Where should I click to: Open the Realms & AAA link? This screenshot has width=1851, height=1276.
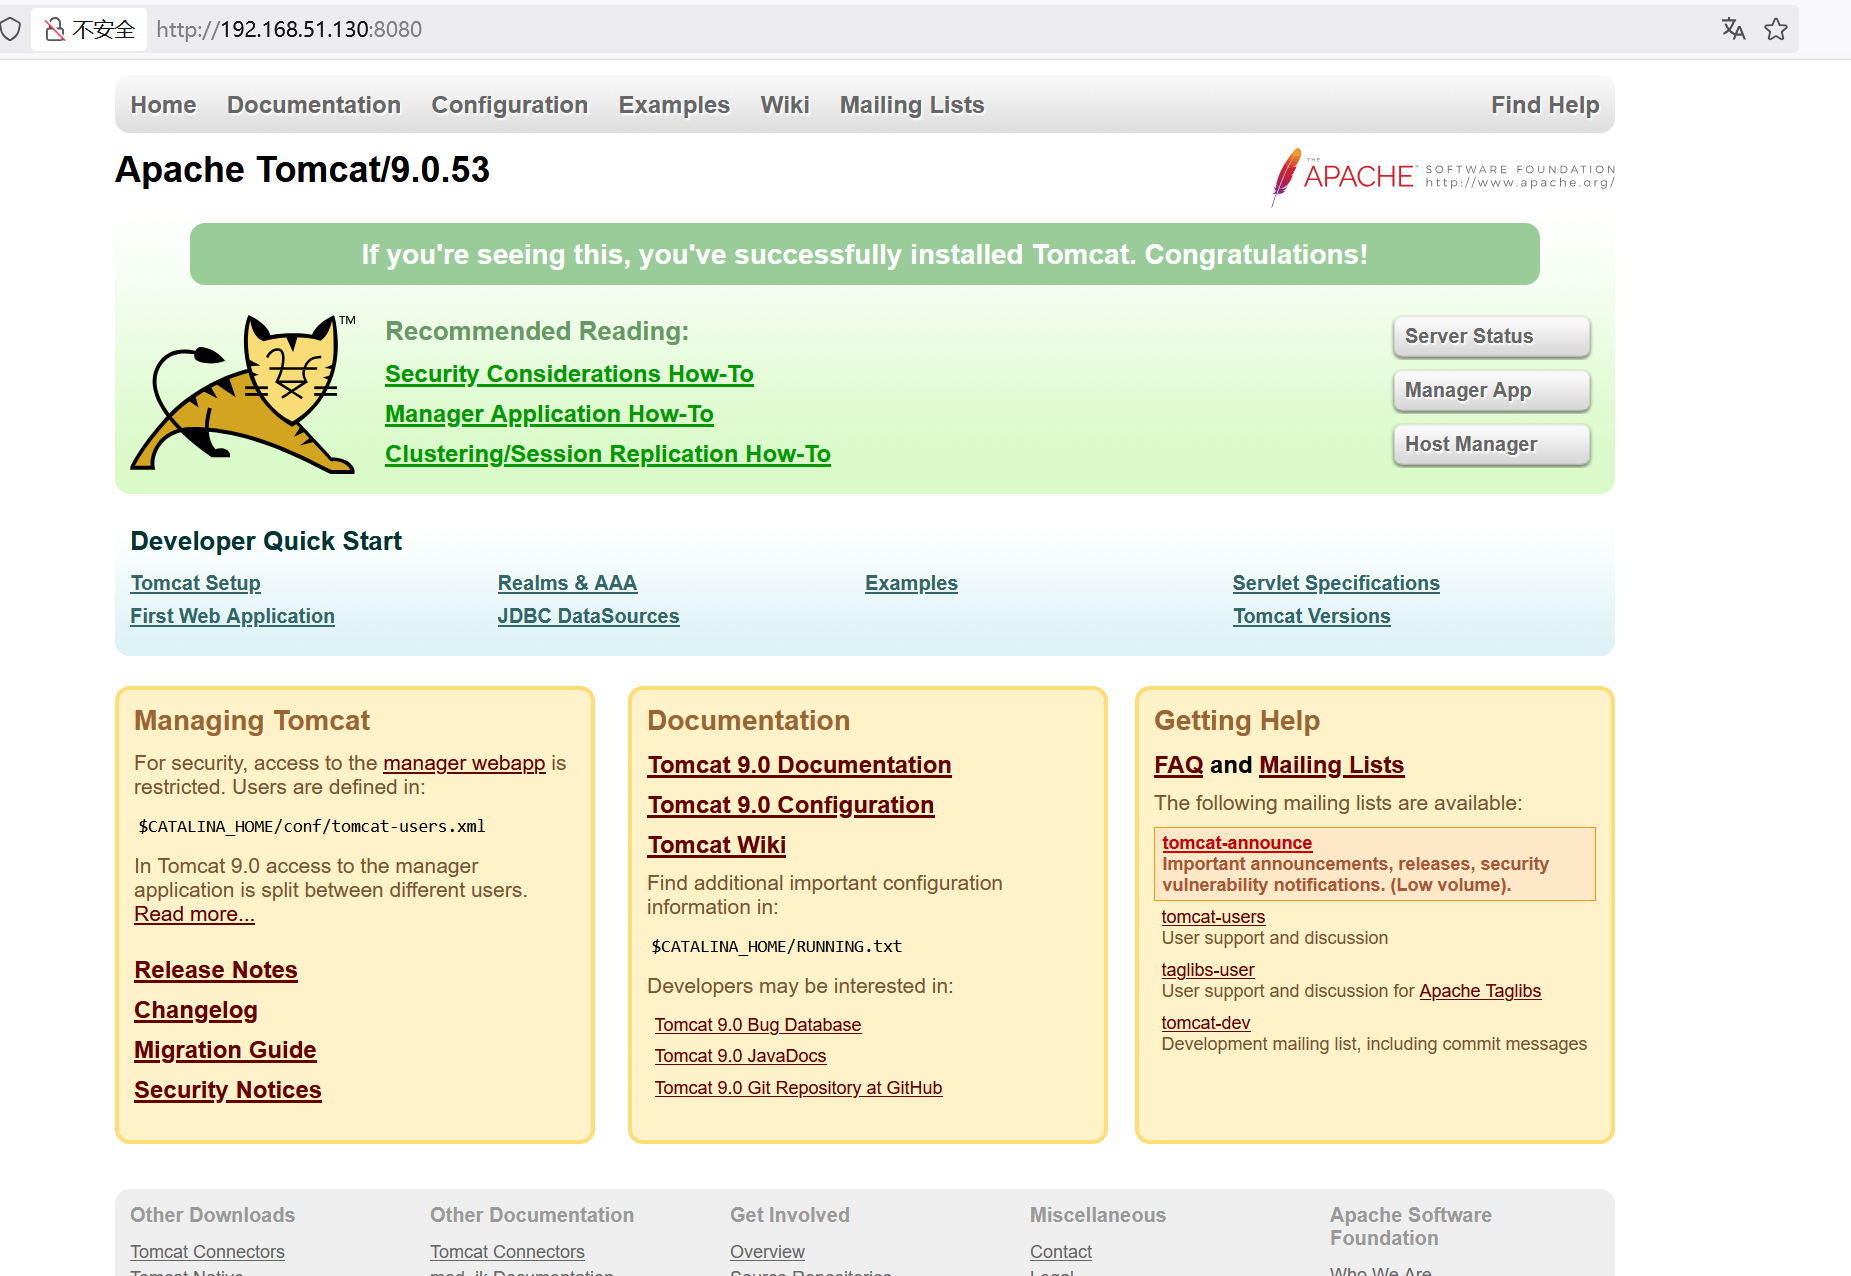point(567,583)
